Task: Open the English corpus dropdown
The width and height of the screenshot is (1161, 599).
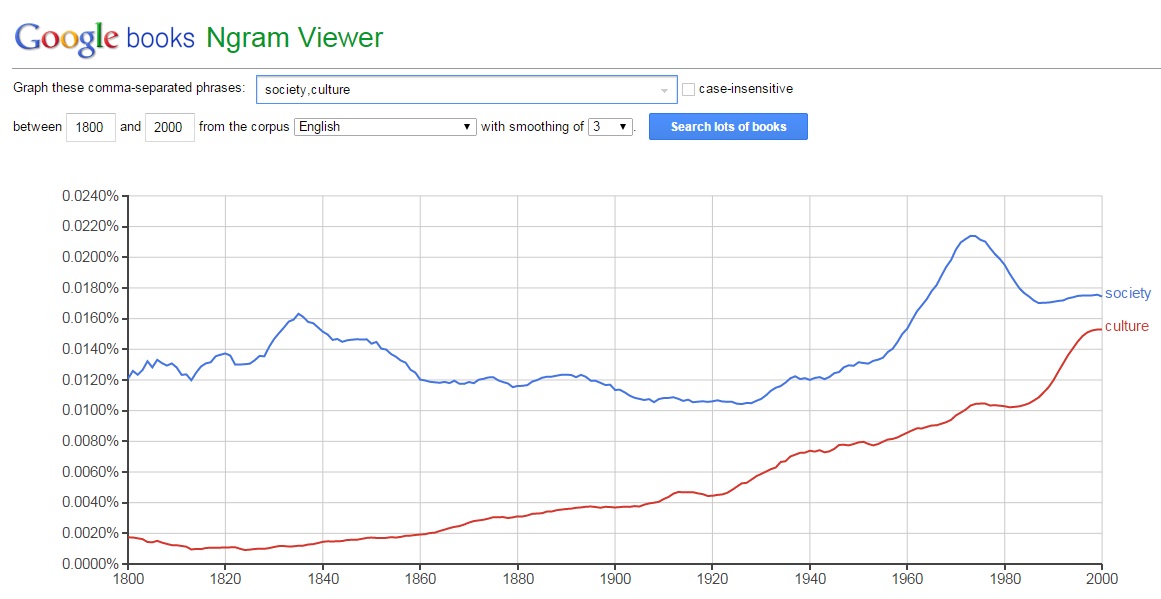Action: click(385, 127)
